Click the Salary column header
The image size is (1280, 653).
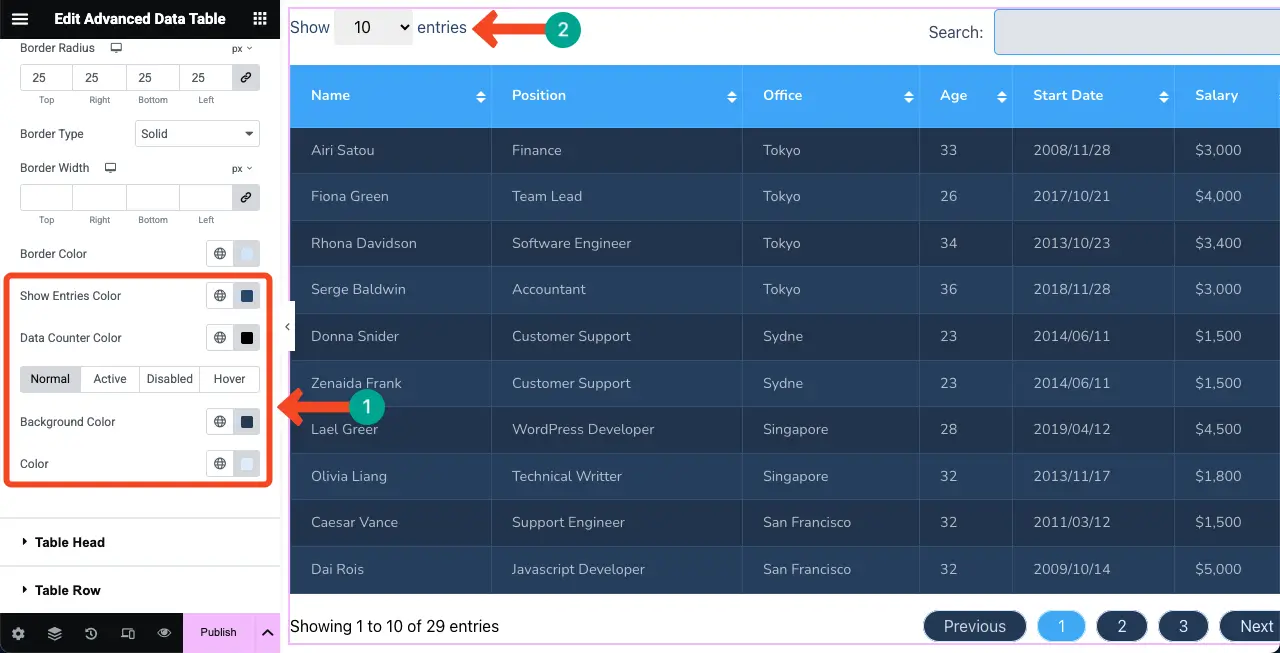[x=1227, y=96]
